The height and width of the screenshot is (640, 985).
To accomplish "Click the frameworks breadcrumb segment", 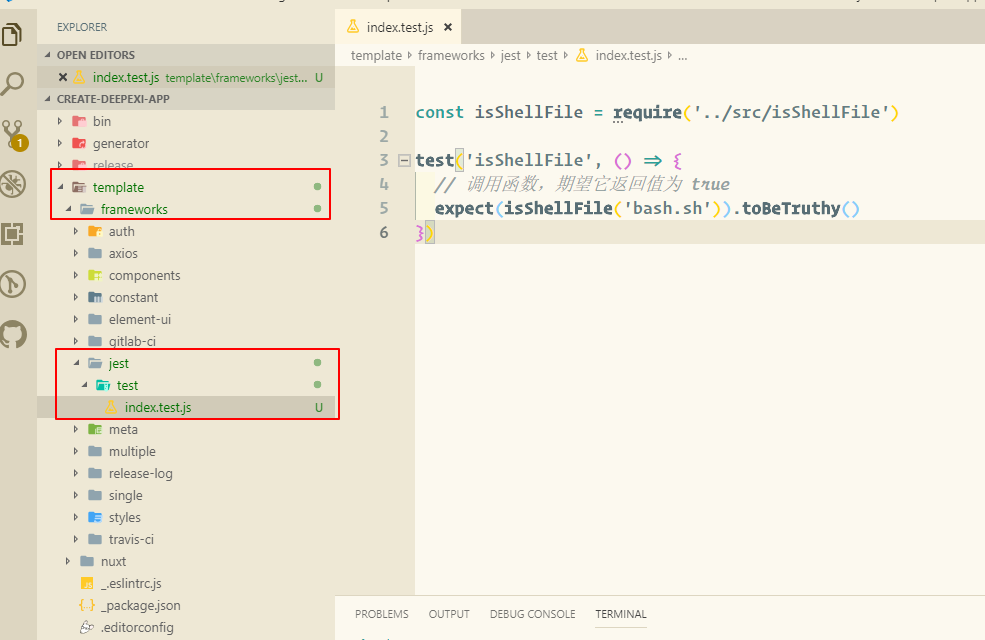I will coord(451,56).
